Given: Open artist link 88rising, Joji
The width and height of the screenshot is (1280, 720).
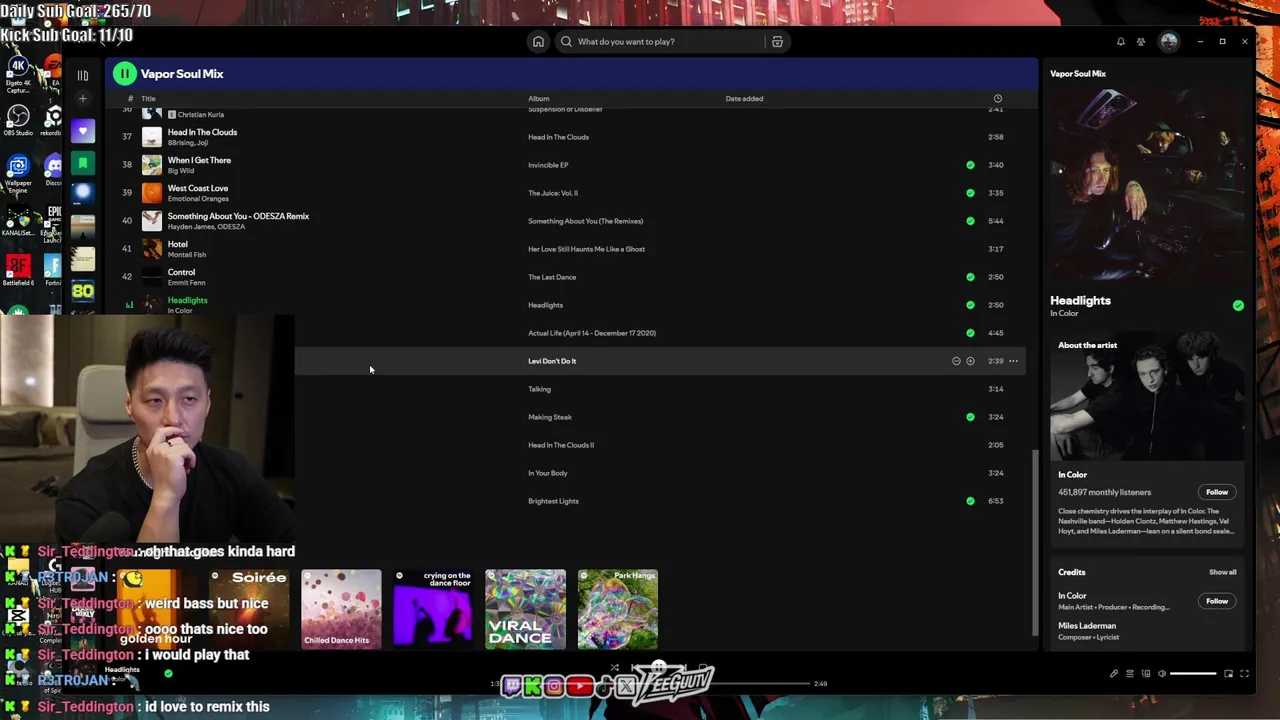Looking at the screenshot, I should click(x=188, y=143).
